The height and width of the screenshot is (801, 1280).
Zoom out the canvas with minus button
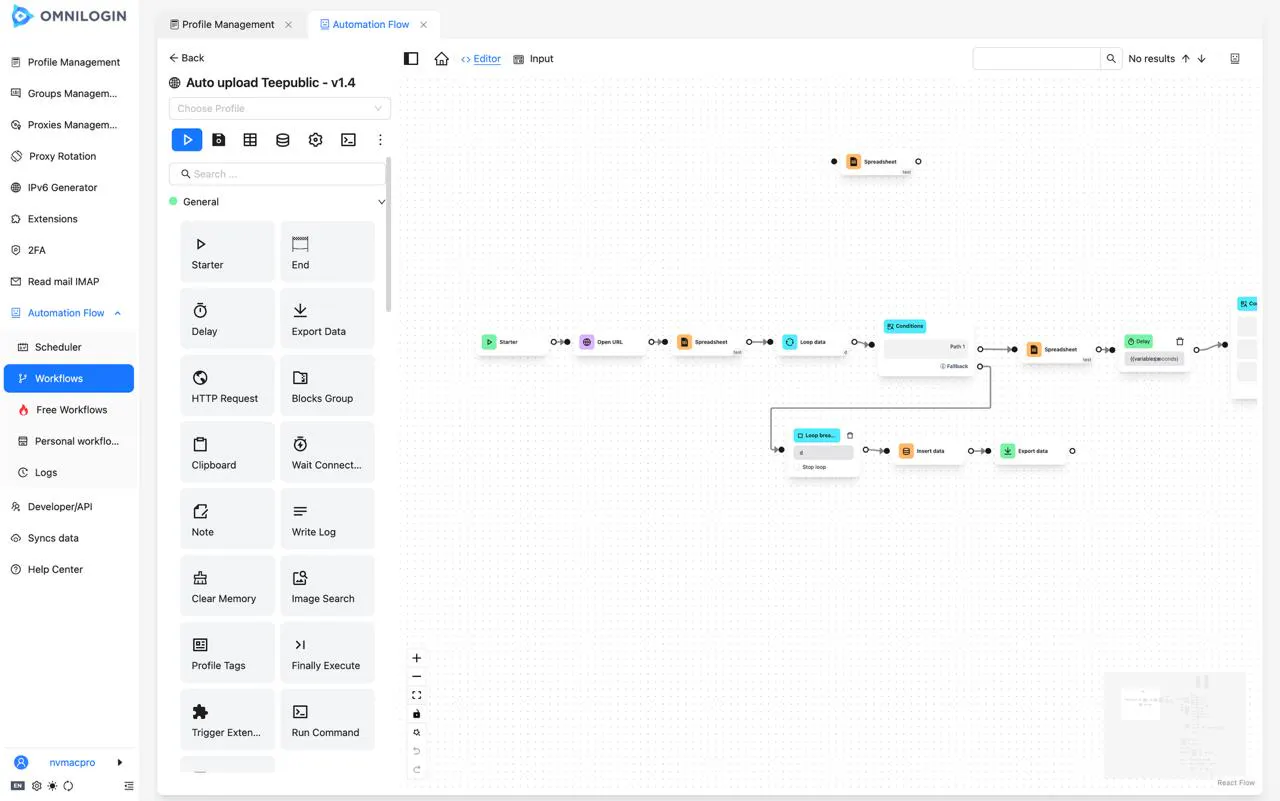tap(417, 677)
